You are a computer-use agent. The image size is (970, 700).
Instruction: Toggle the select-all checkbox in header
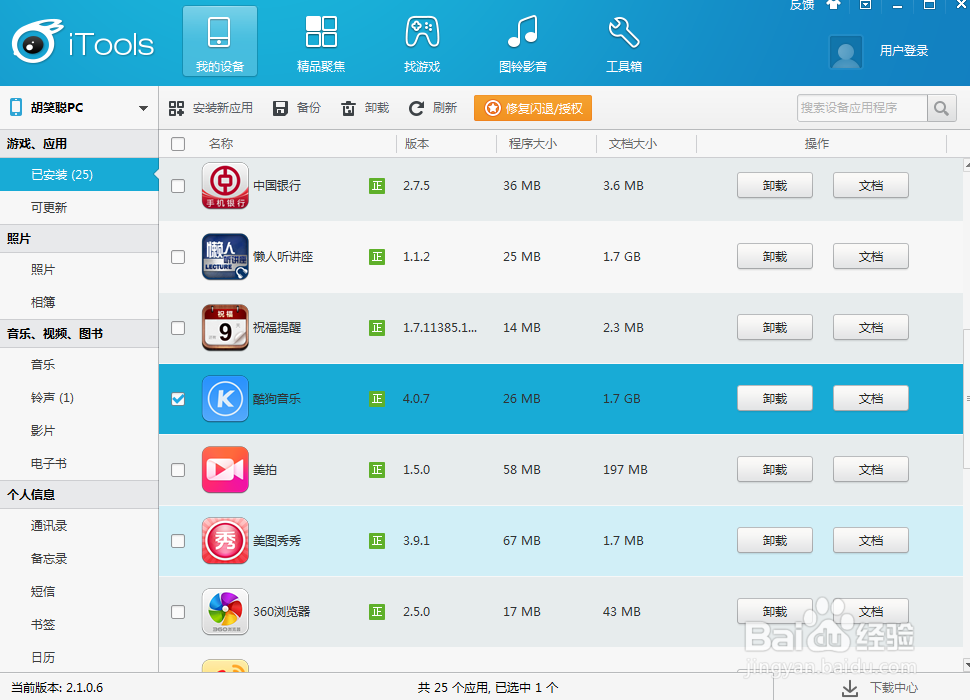(178, 143)
